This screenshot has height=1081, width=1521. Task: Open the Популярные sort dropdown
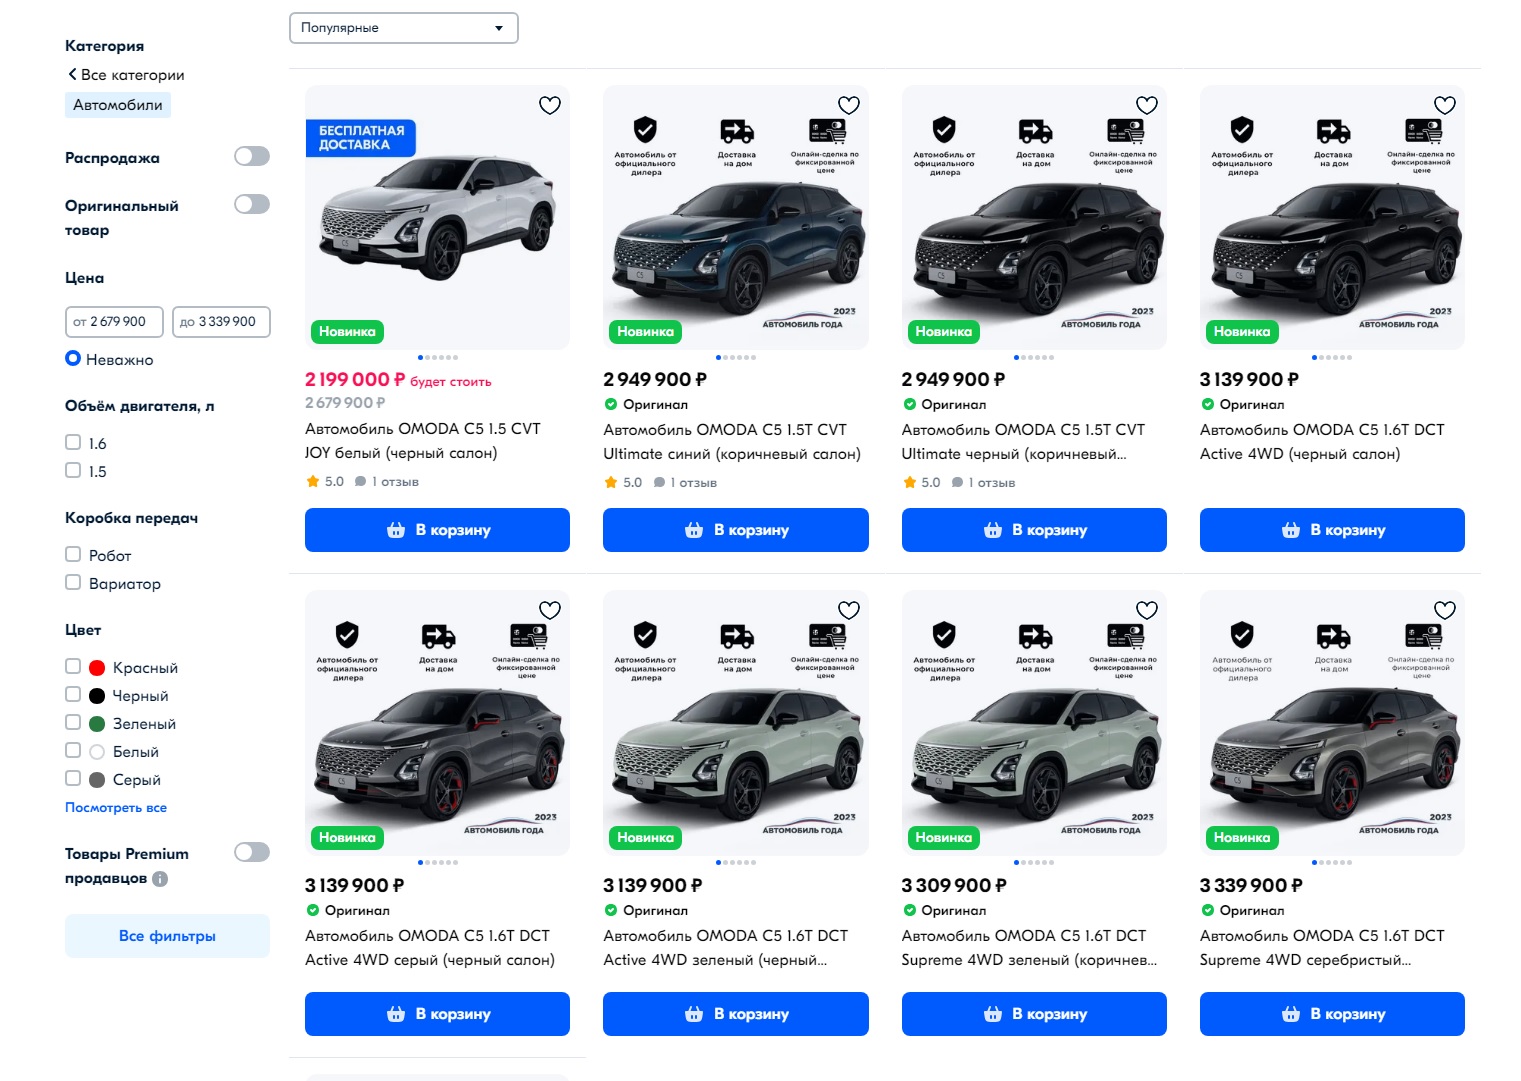point(404,28)
